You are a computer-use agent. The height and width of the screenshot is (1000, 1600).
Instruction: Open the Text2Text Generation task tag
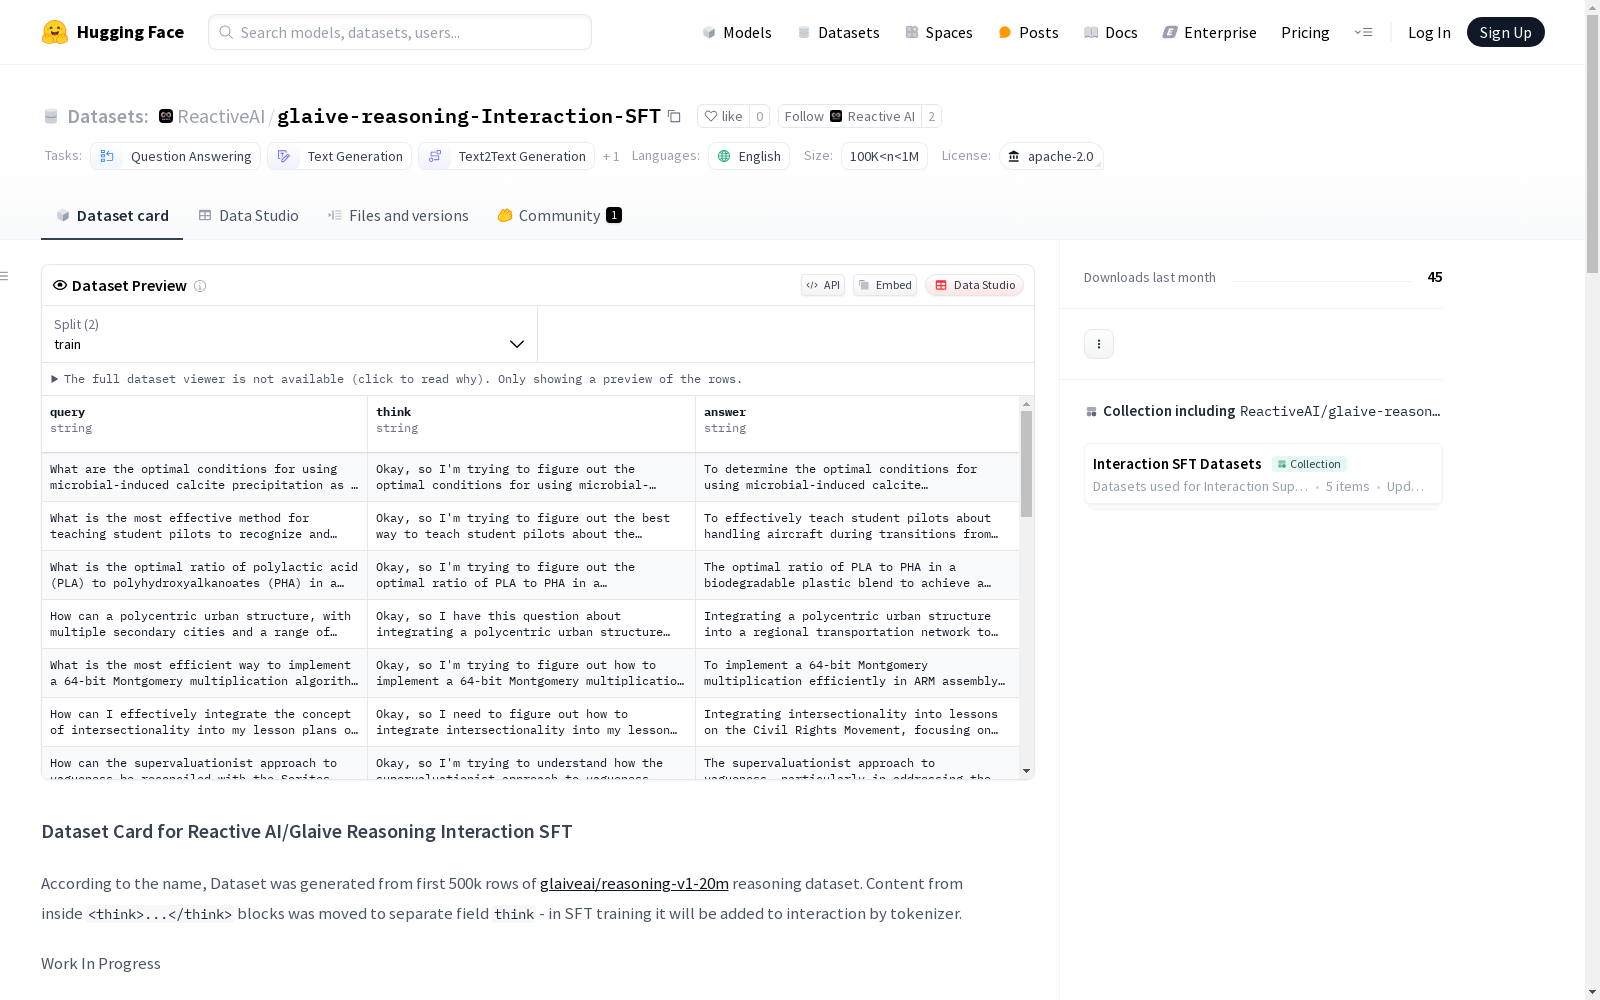click(507, 156)
